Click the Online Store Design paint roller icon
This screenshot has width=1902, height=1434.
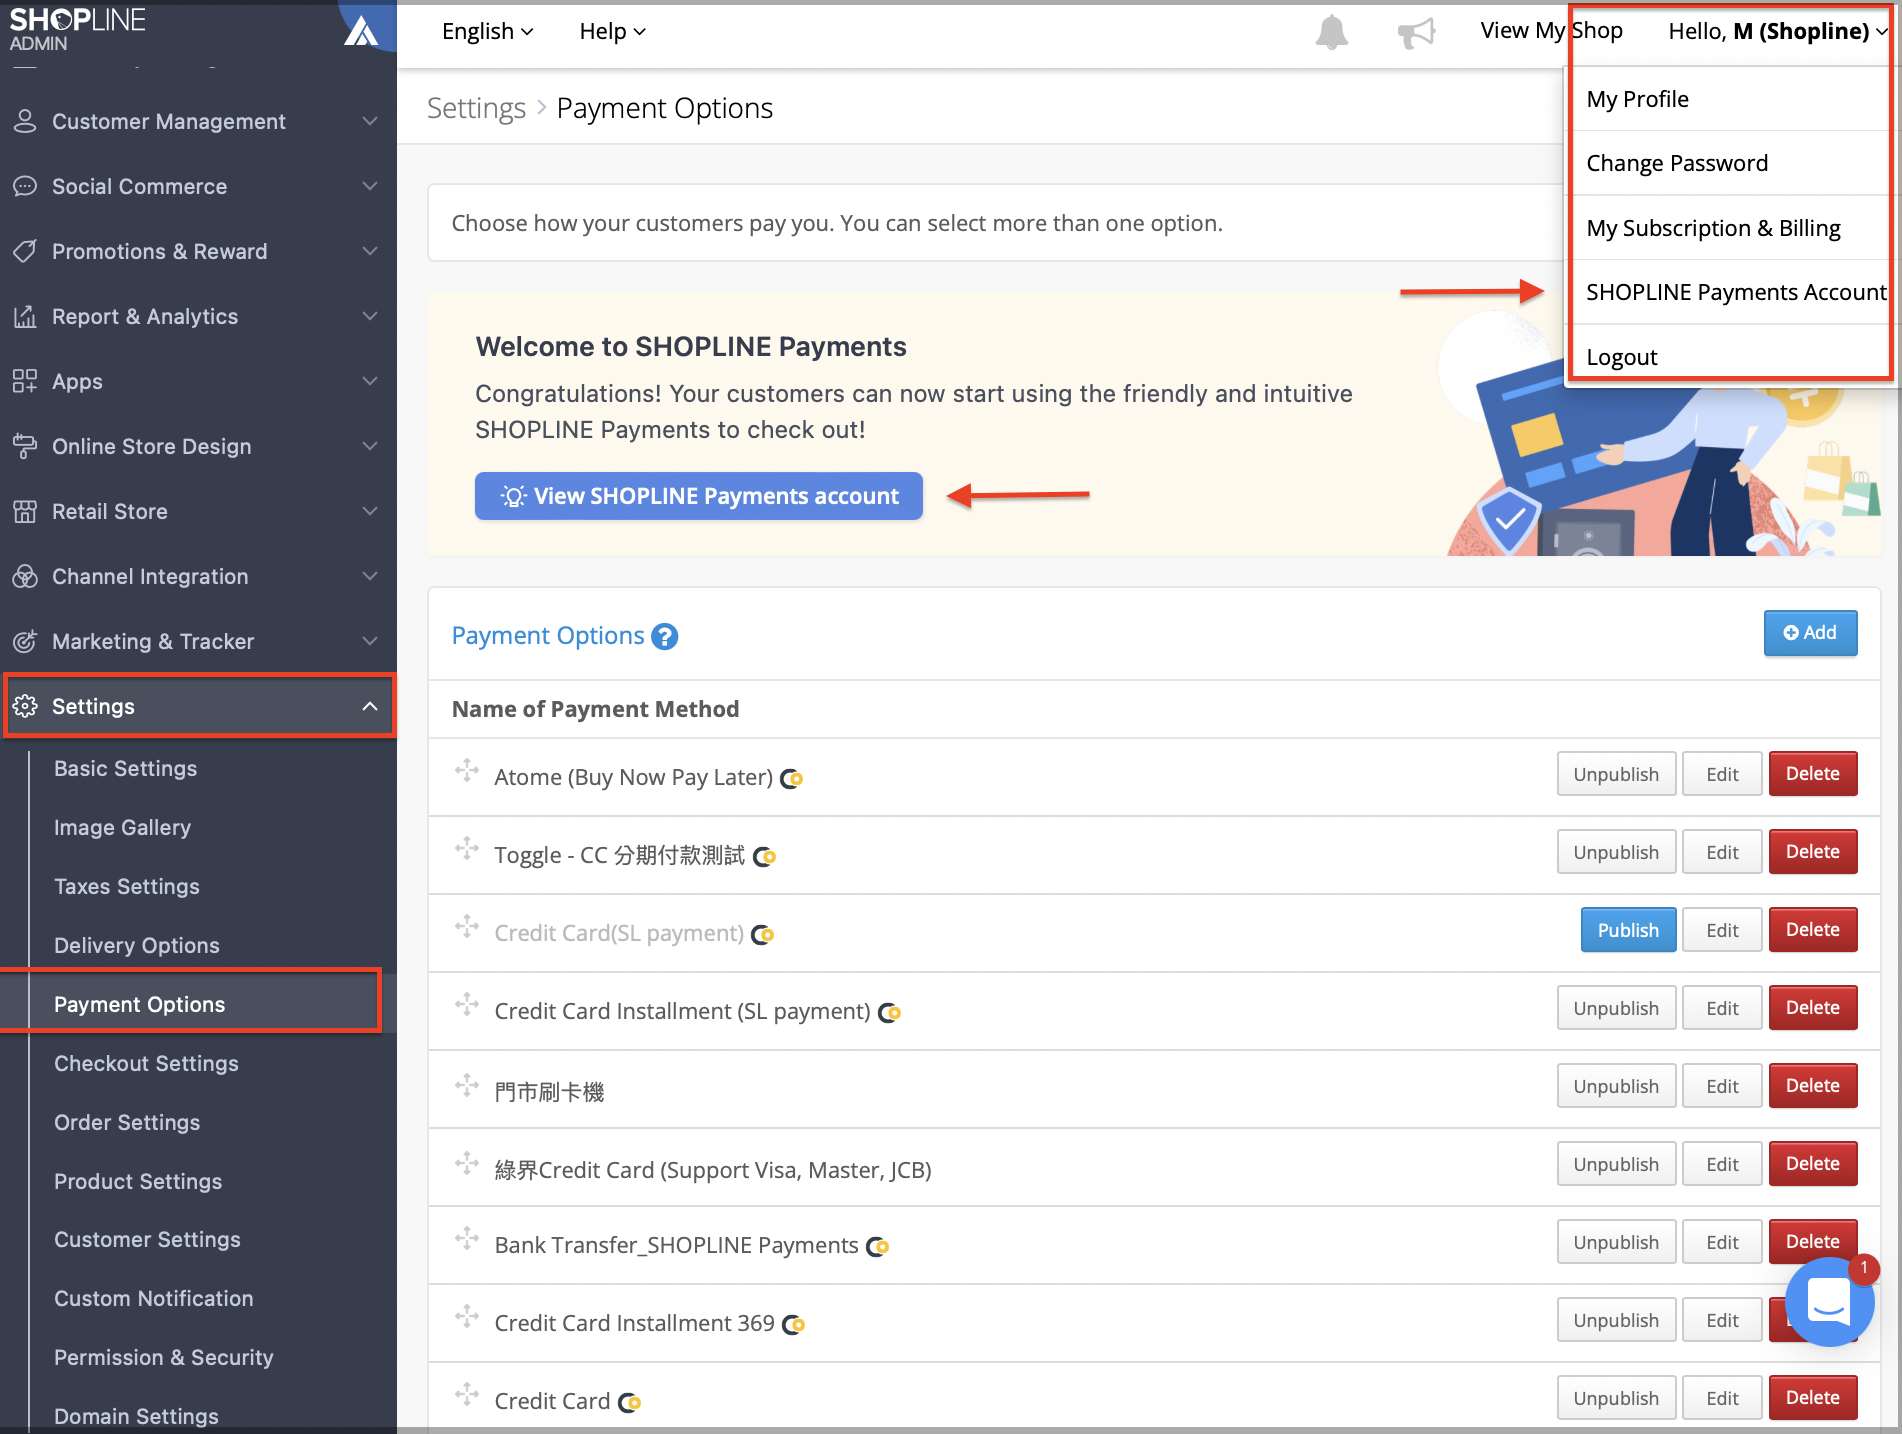coord(25,446)
